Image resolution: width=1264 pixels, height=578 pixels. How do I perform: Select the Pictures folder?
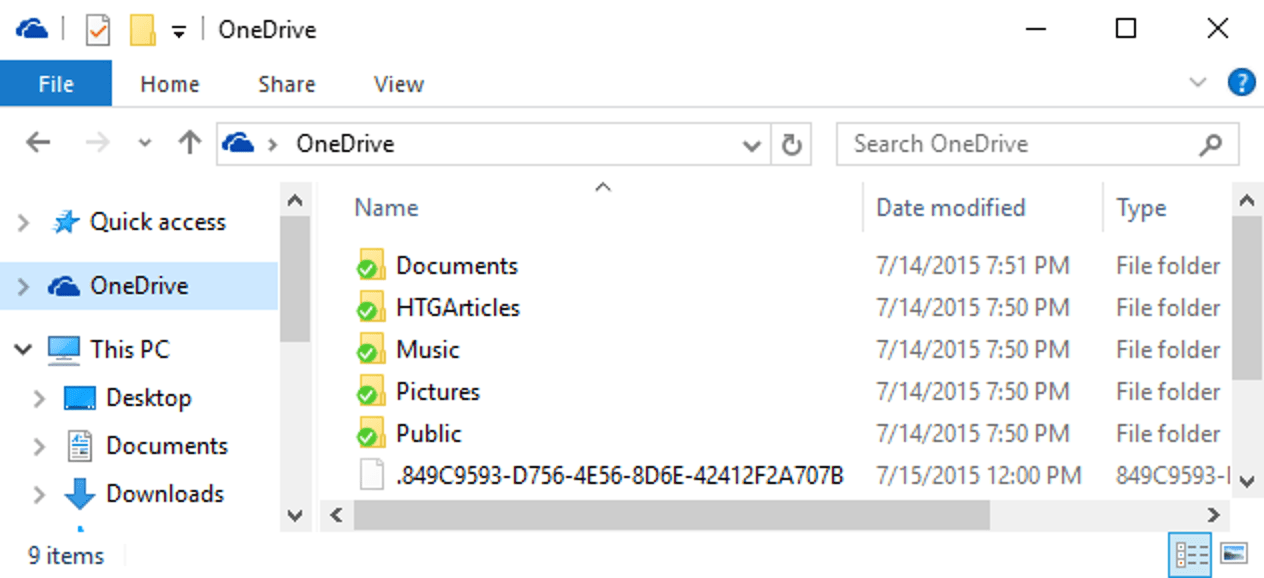coord(438,392)
